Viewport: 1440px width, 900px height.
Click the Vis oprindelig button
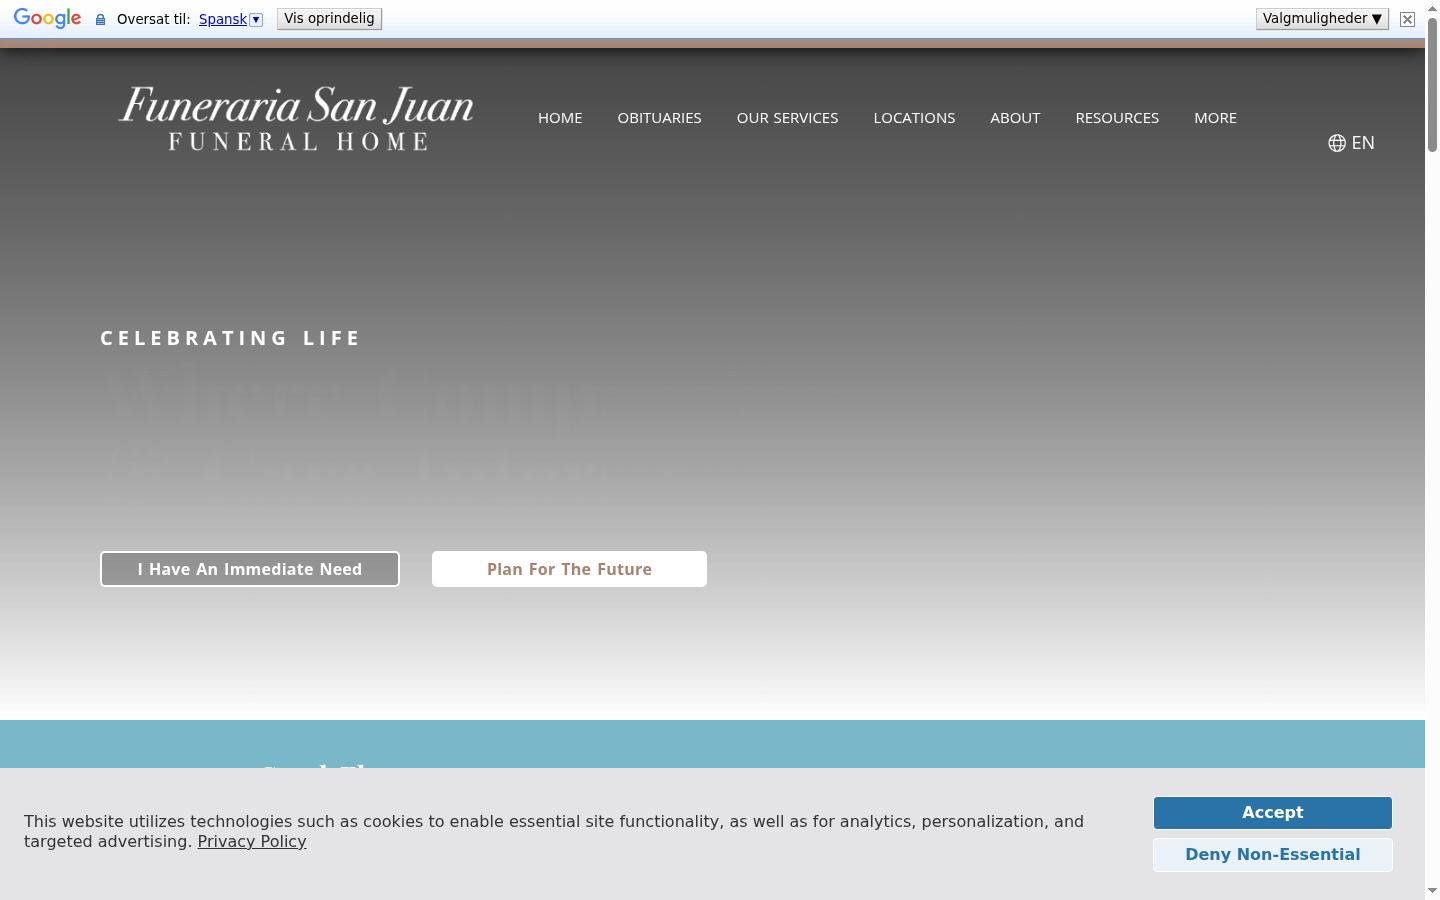(x=329, y=19)
